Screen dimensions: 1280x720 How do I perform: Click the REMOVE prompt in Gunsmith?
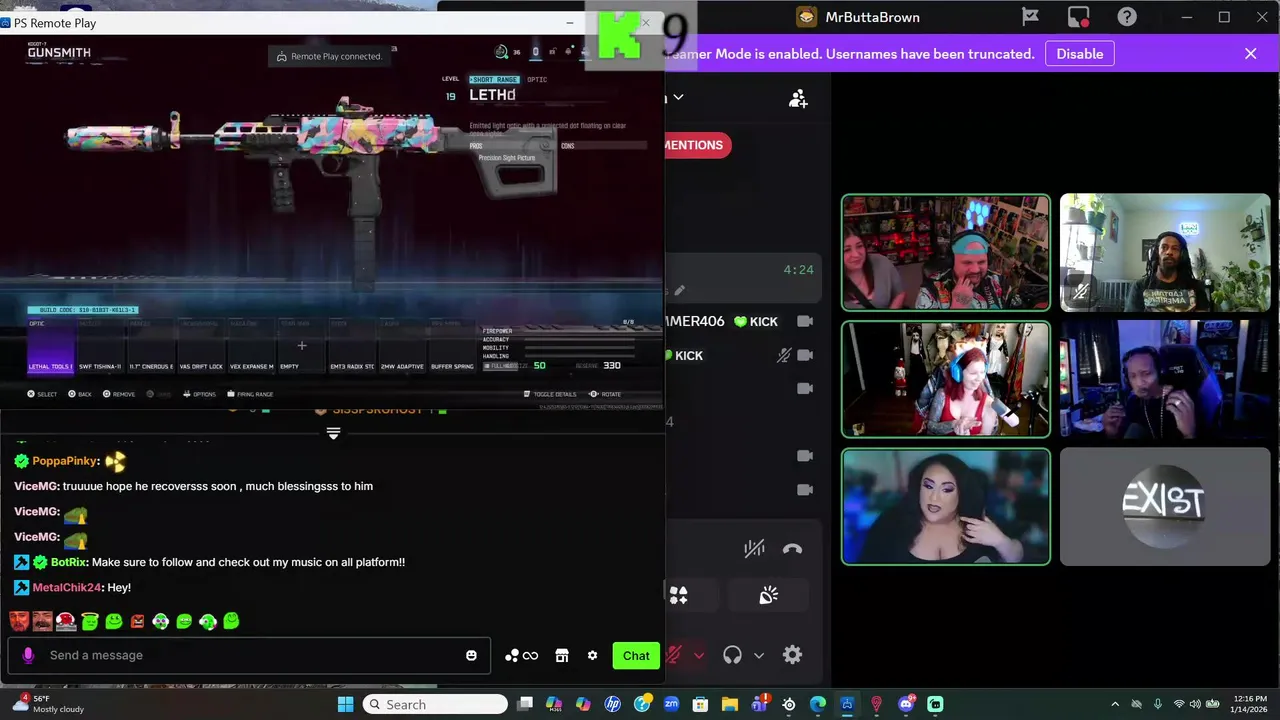pos(117,394)
